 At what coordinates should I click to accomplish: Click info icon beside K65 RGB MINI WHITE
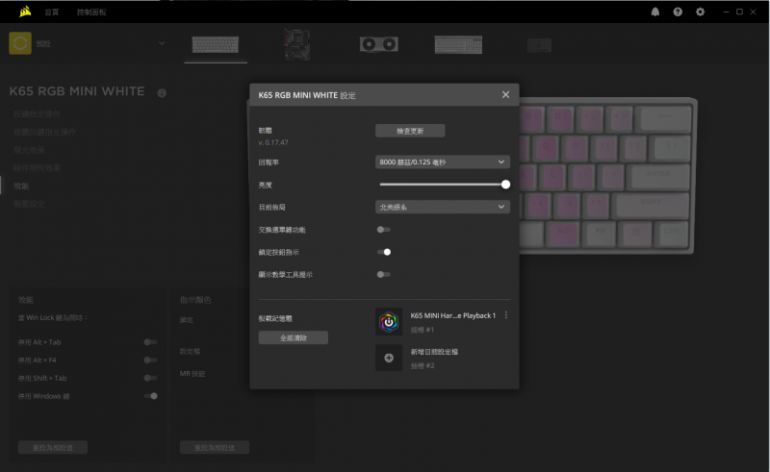162,93
